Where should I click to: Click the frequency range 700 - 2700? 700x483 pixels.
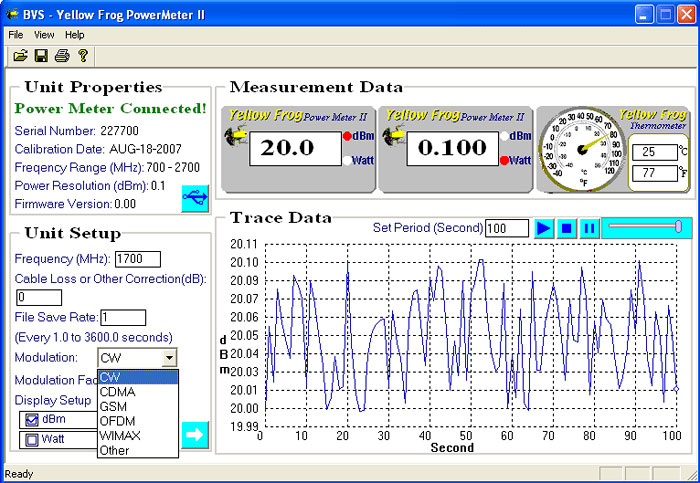coord(173,167)
